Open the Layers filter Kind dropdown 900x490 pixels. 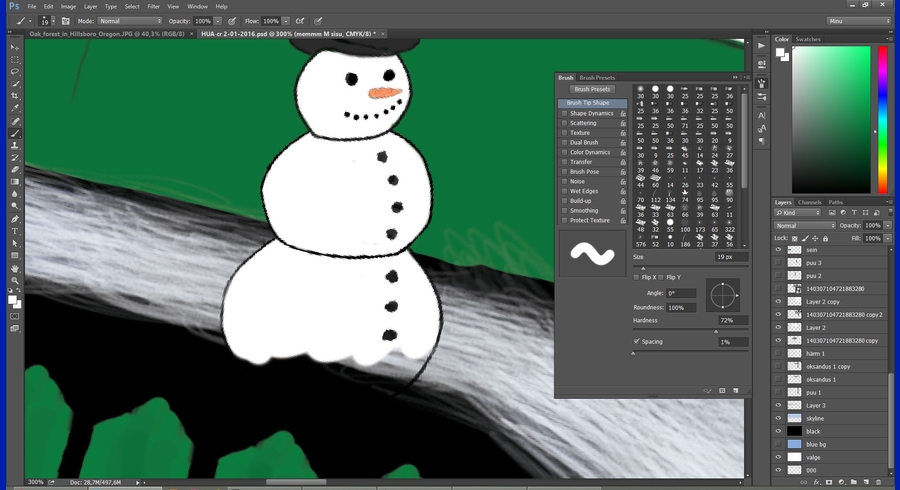[797, 213]
